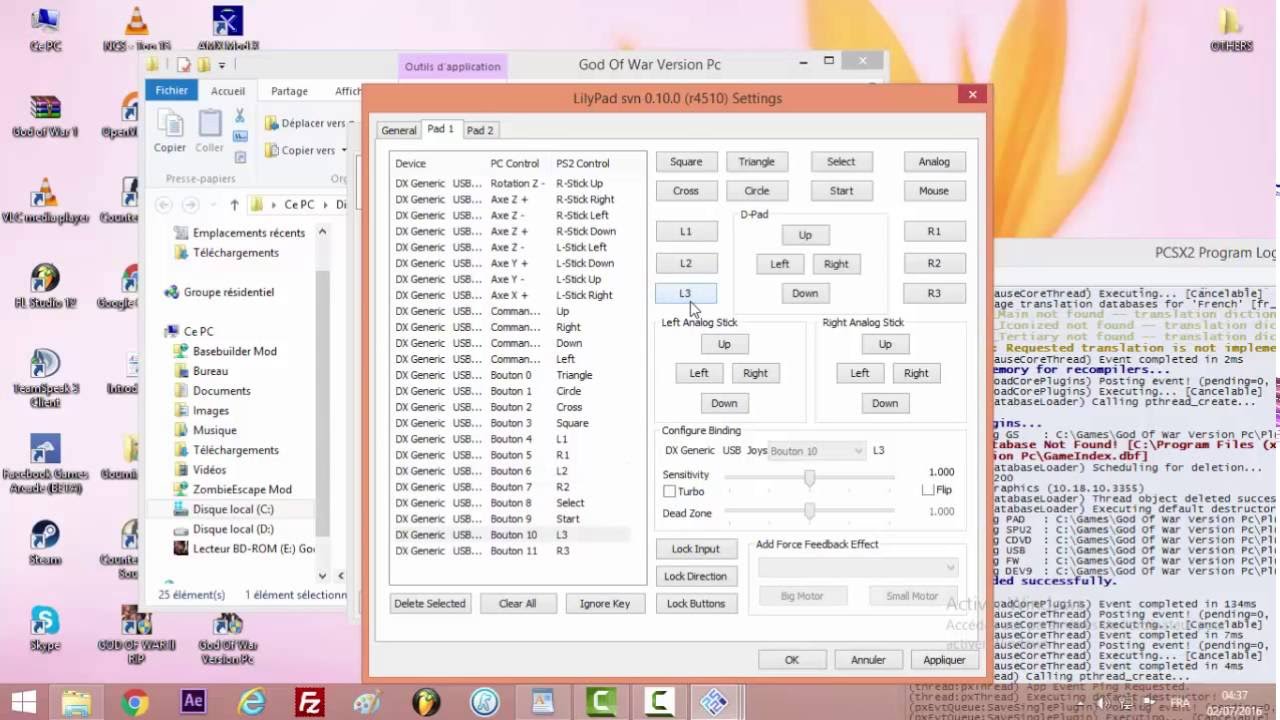Click Right Analog Stick Left button
This screenshot has width=1280, height=720.
[x=860, y=373]
